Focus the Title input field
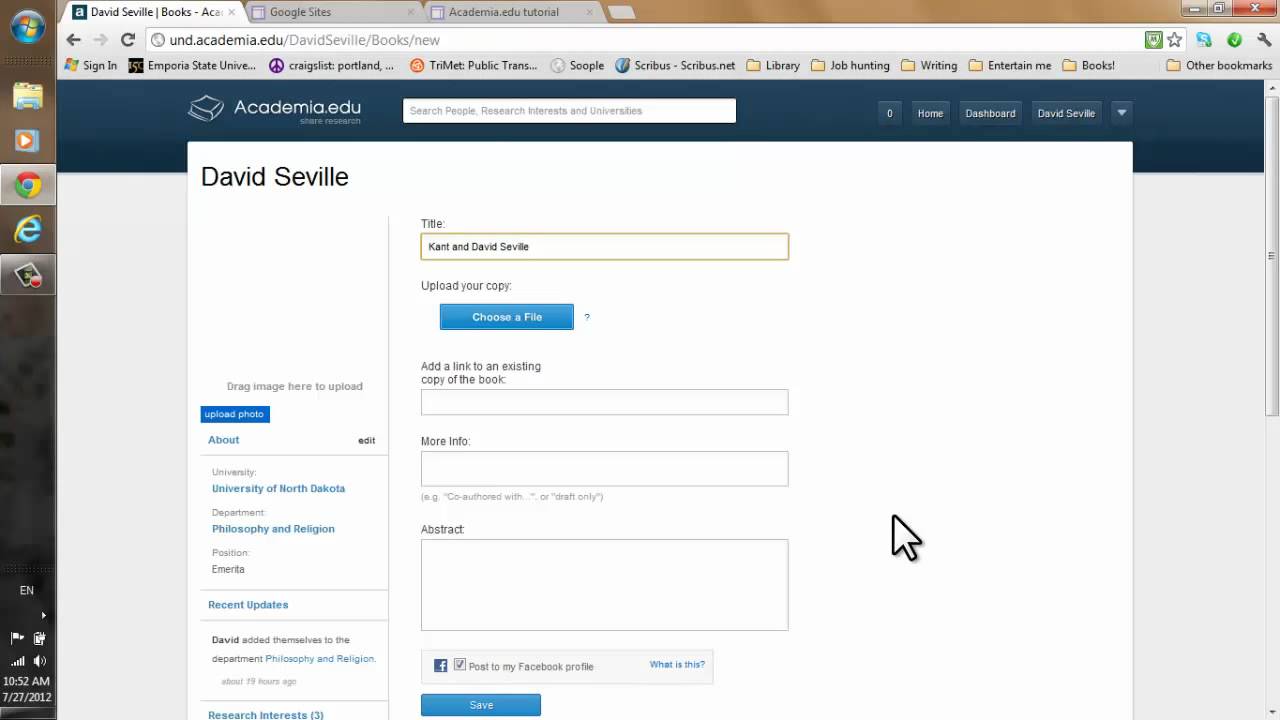The width and height of the screenshot is (1280, 720). pyautogui.click(x=604, y=246)
